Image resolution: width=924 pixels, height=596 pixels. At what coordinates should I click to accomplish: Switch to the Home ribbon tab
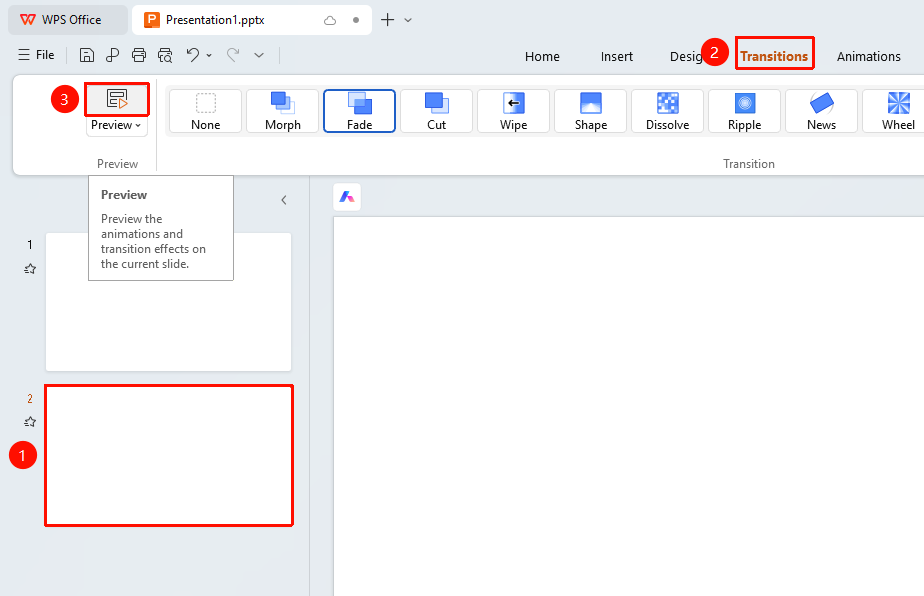click(x=542, y=57)
